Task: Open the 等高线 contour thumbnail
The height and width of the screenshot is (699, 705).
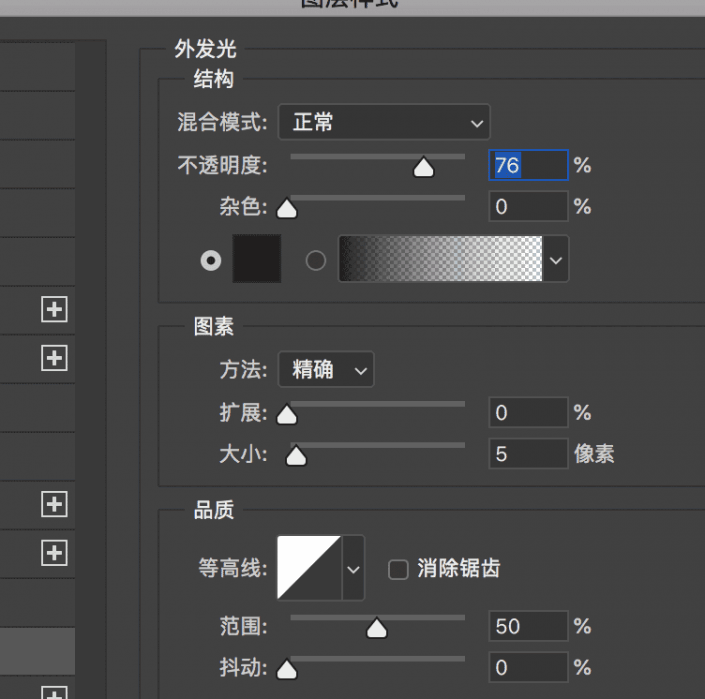Action: pyautogui.click(x=309, y=567)
